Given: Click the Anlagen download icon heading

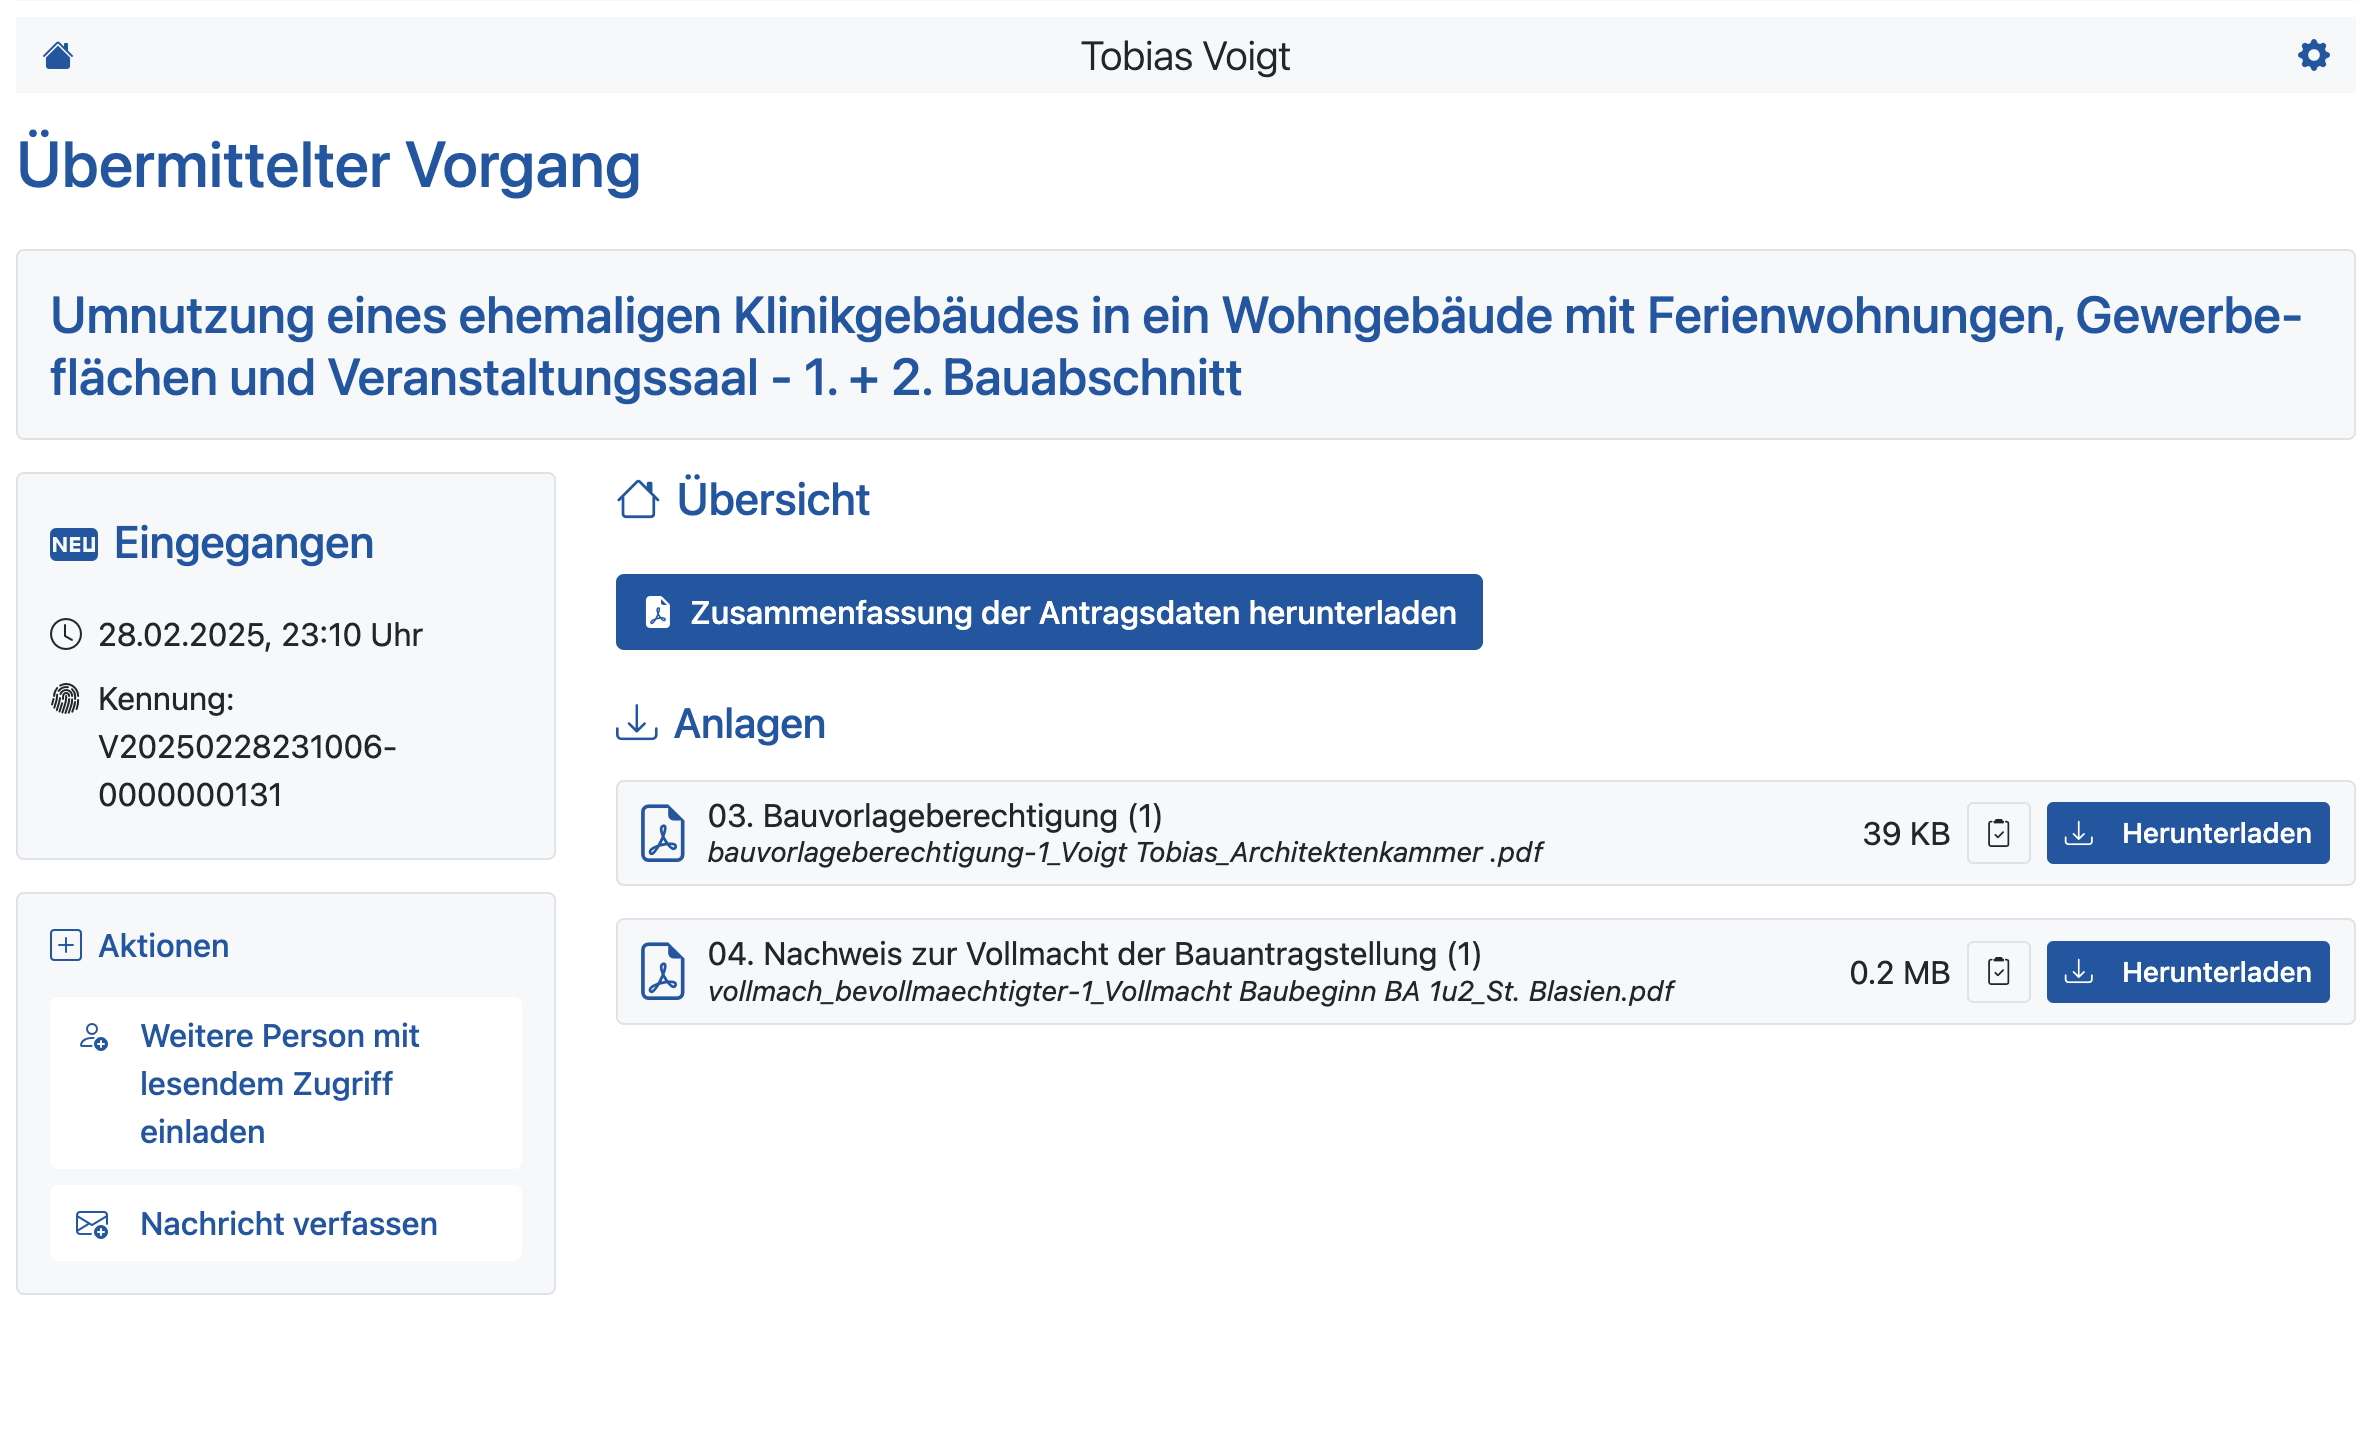Looking at the screenshot, I should tap(636, 722).
